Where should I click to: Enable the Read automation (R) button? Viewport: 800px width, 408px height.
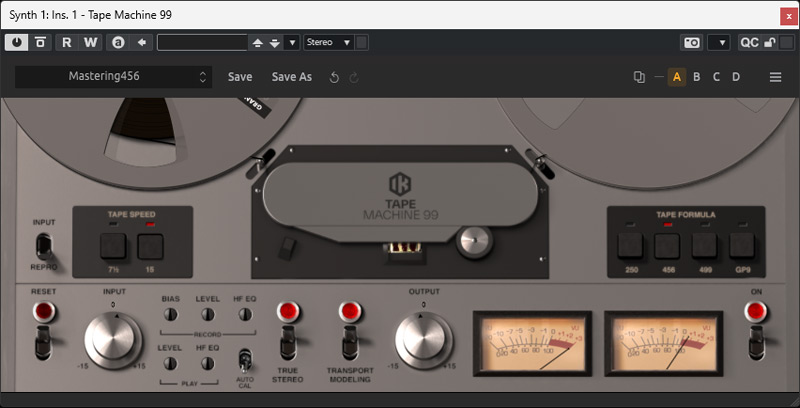pyautogui.click(x=67, y=42)
